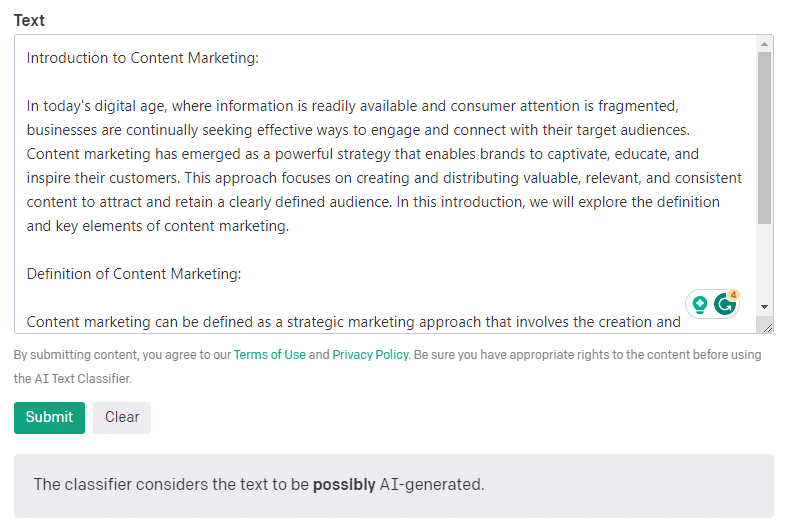
Task: Open the Grammarly G icon
Action: click(x=724, y=304)
